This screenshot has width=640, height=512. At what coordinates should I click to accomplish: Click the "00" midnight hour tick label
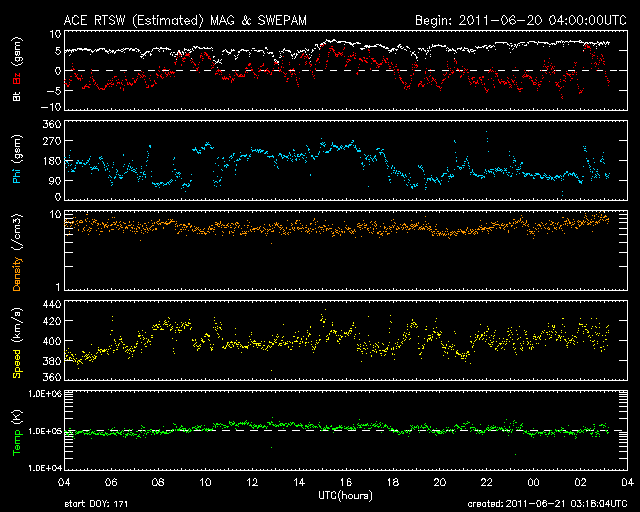pyautogui.click(x=533, y=483)
